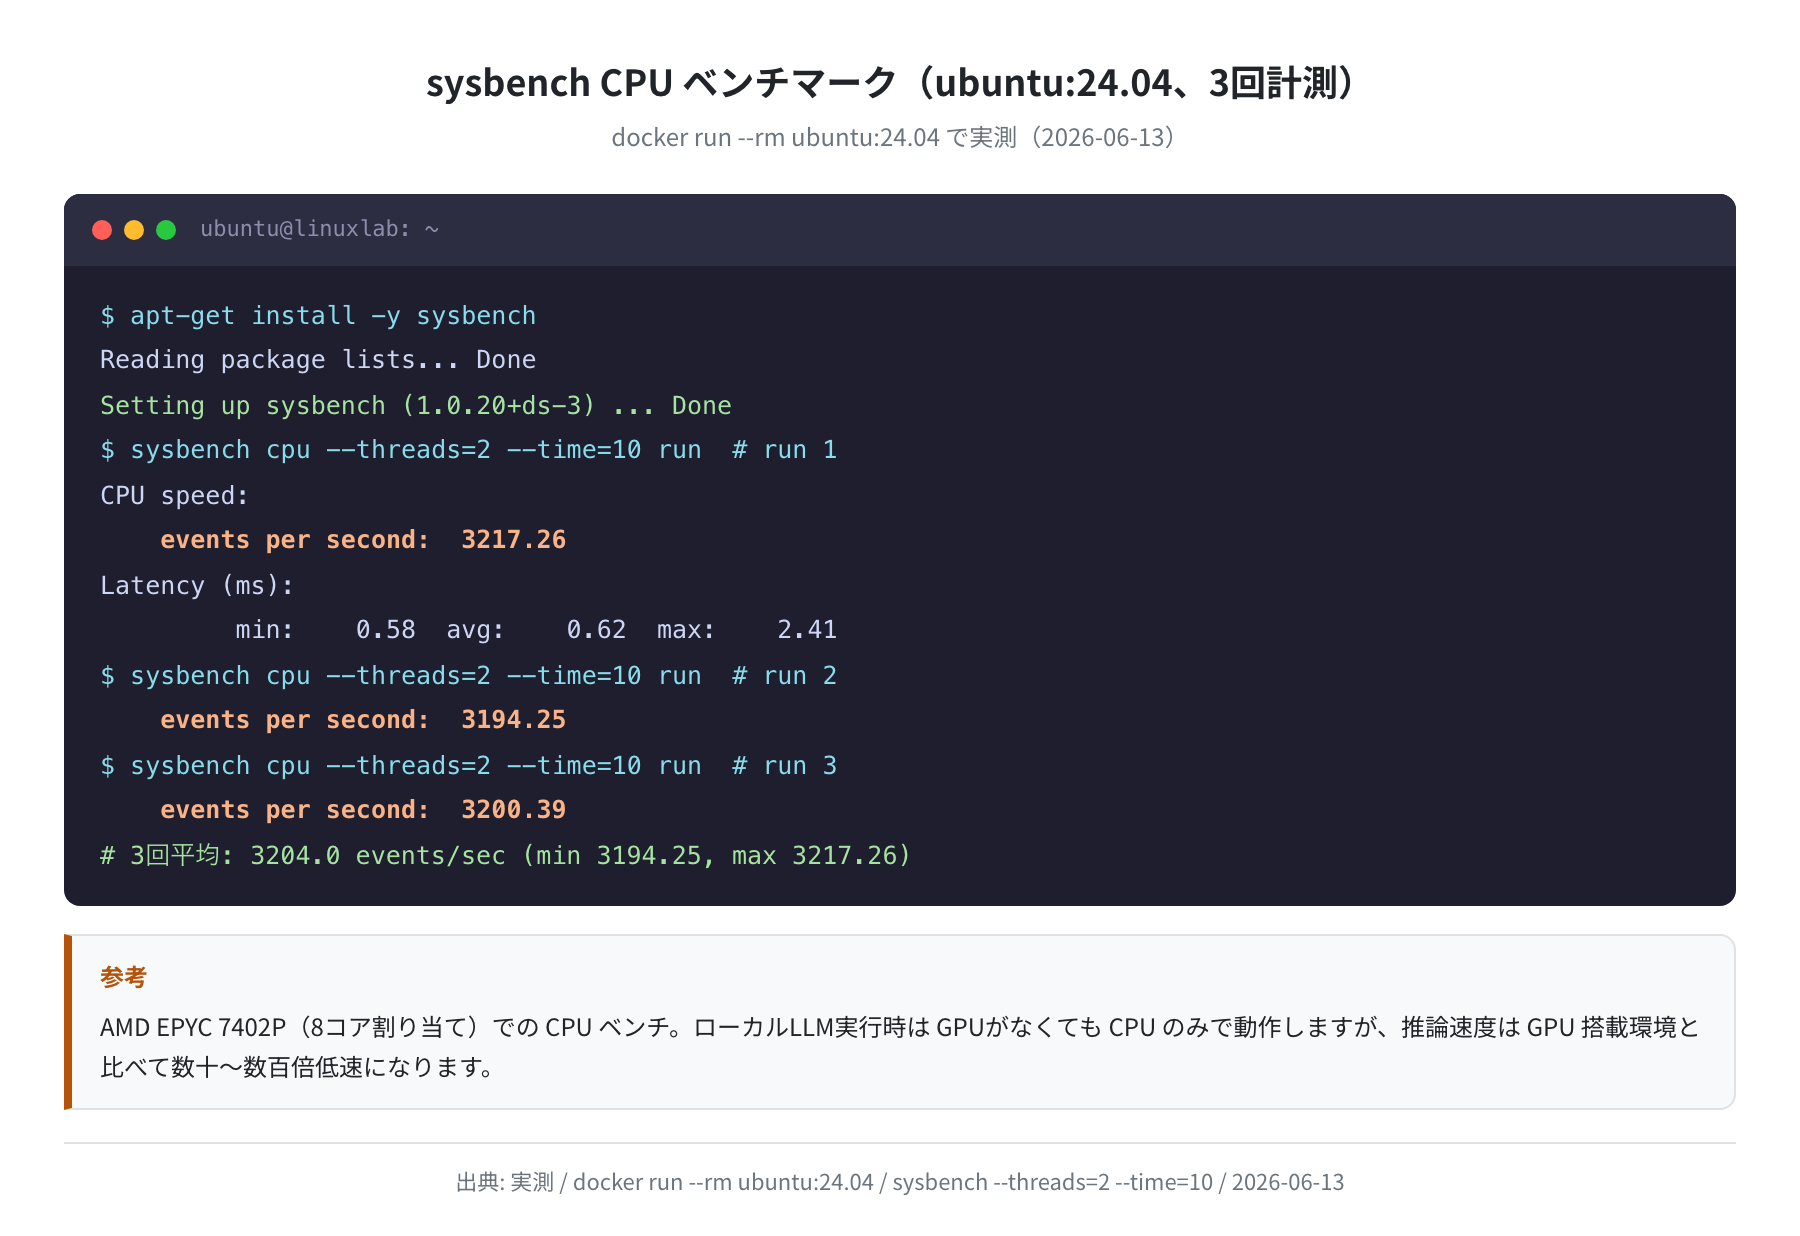
Task: Click the sysbench command marked '# run 2'
Action: 468,676
